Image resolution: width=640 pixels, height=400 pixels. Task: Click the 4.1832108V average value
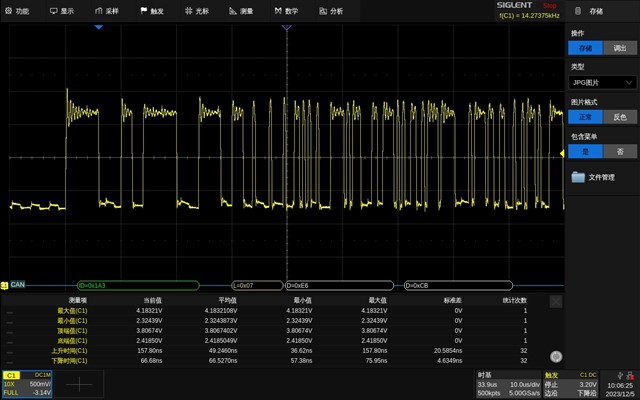point(221,311)
